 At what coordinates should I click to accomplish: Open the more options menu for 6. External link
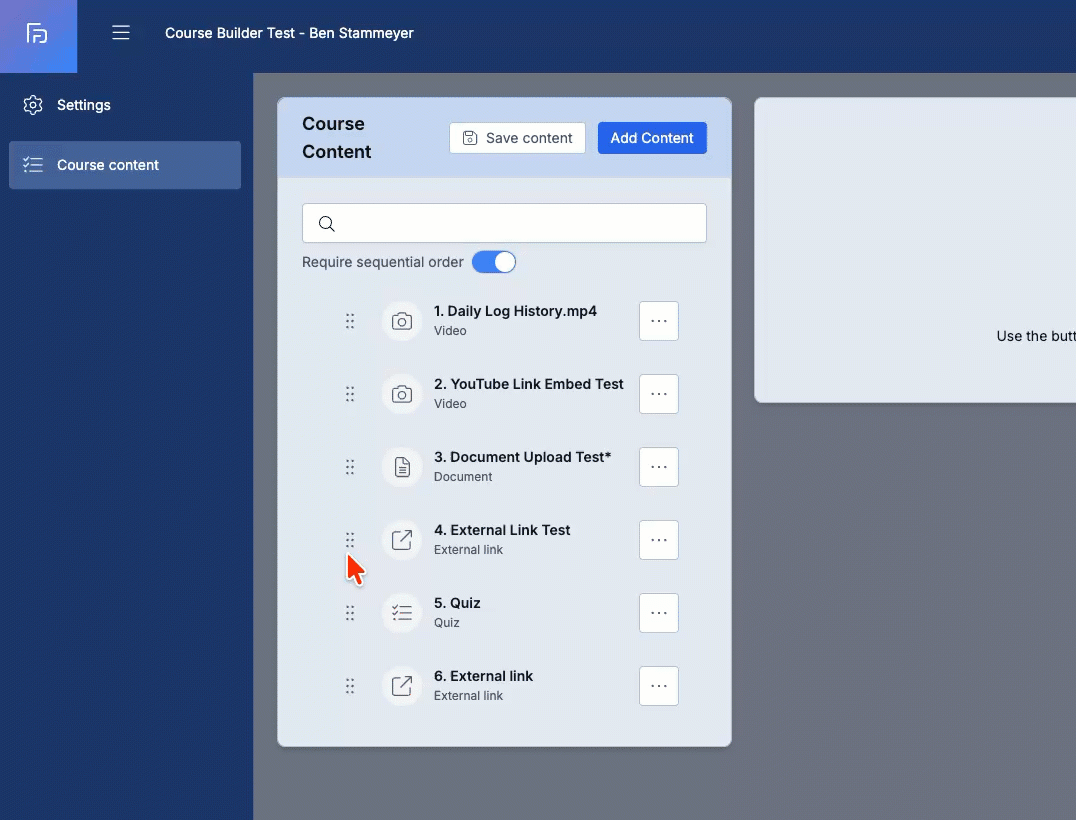[x=659, y=686]
